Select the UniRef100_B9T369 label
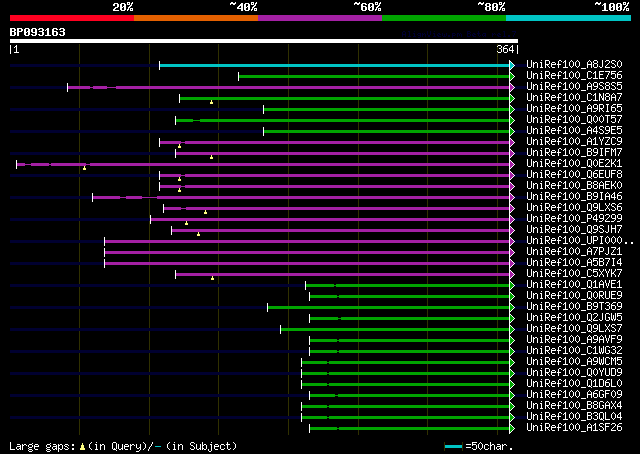This screenshot has width=640, height=454. tap(574, 307)
